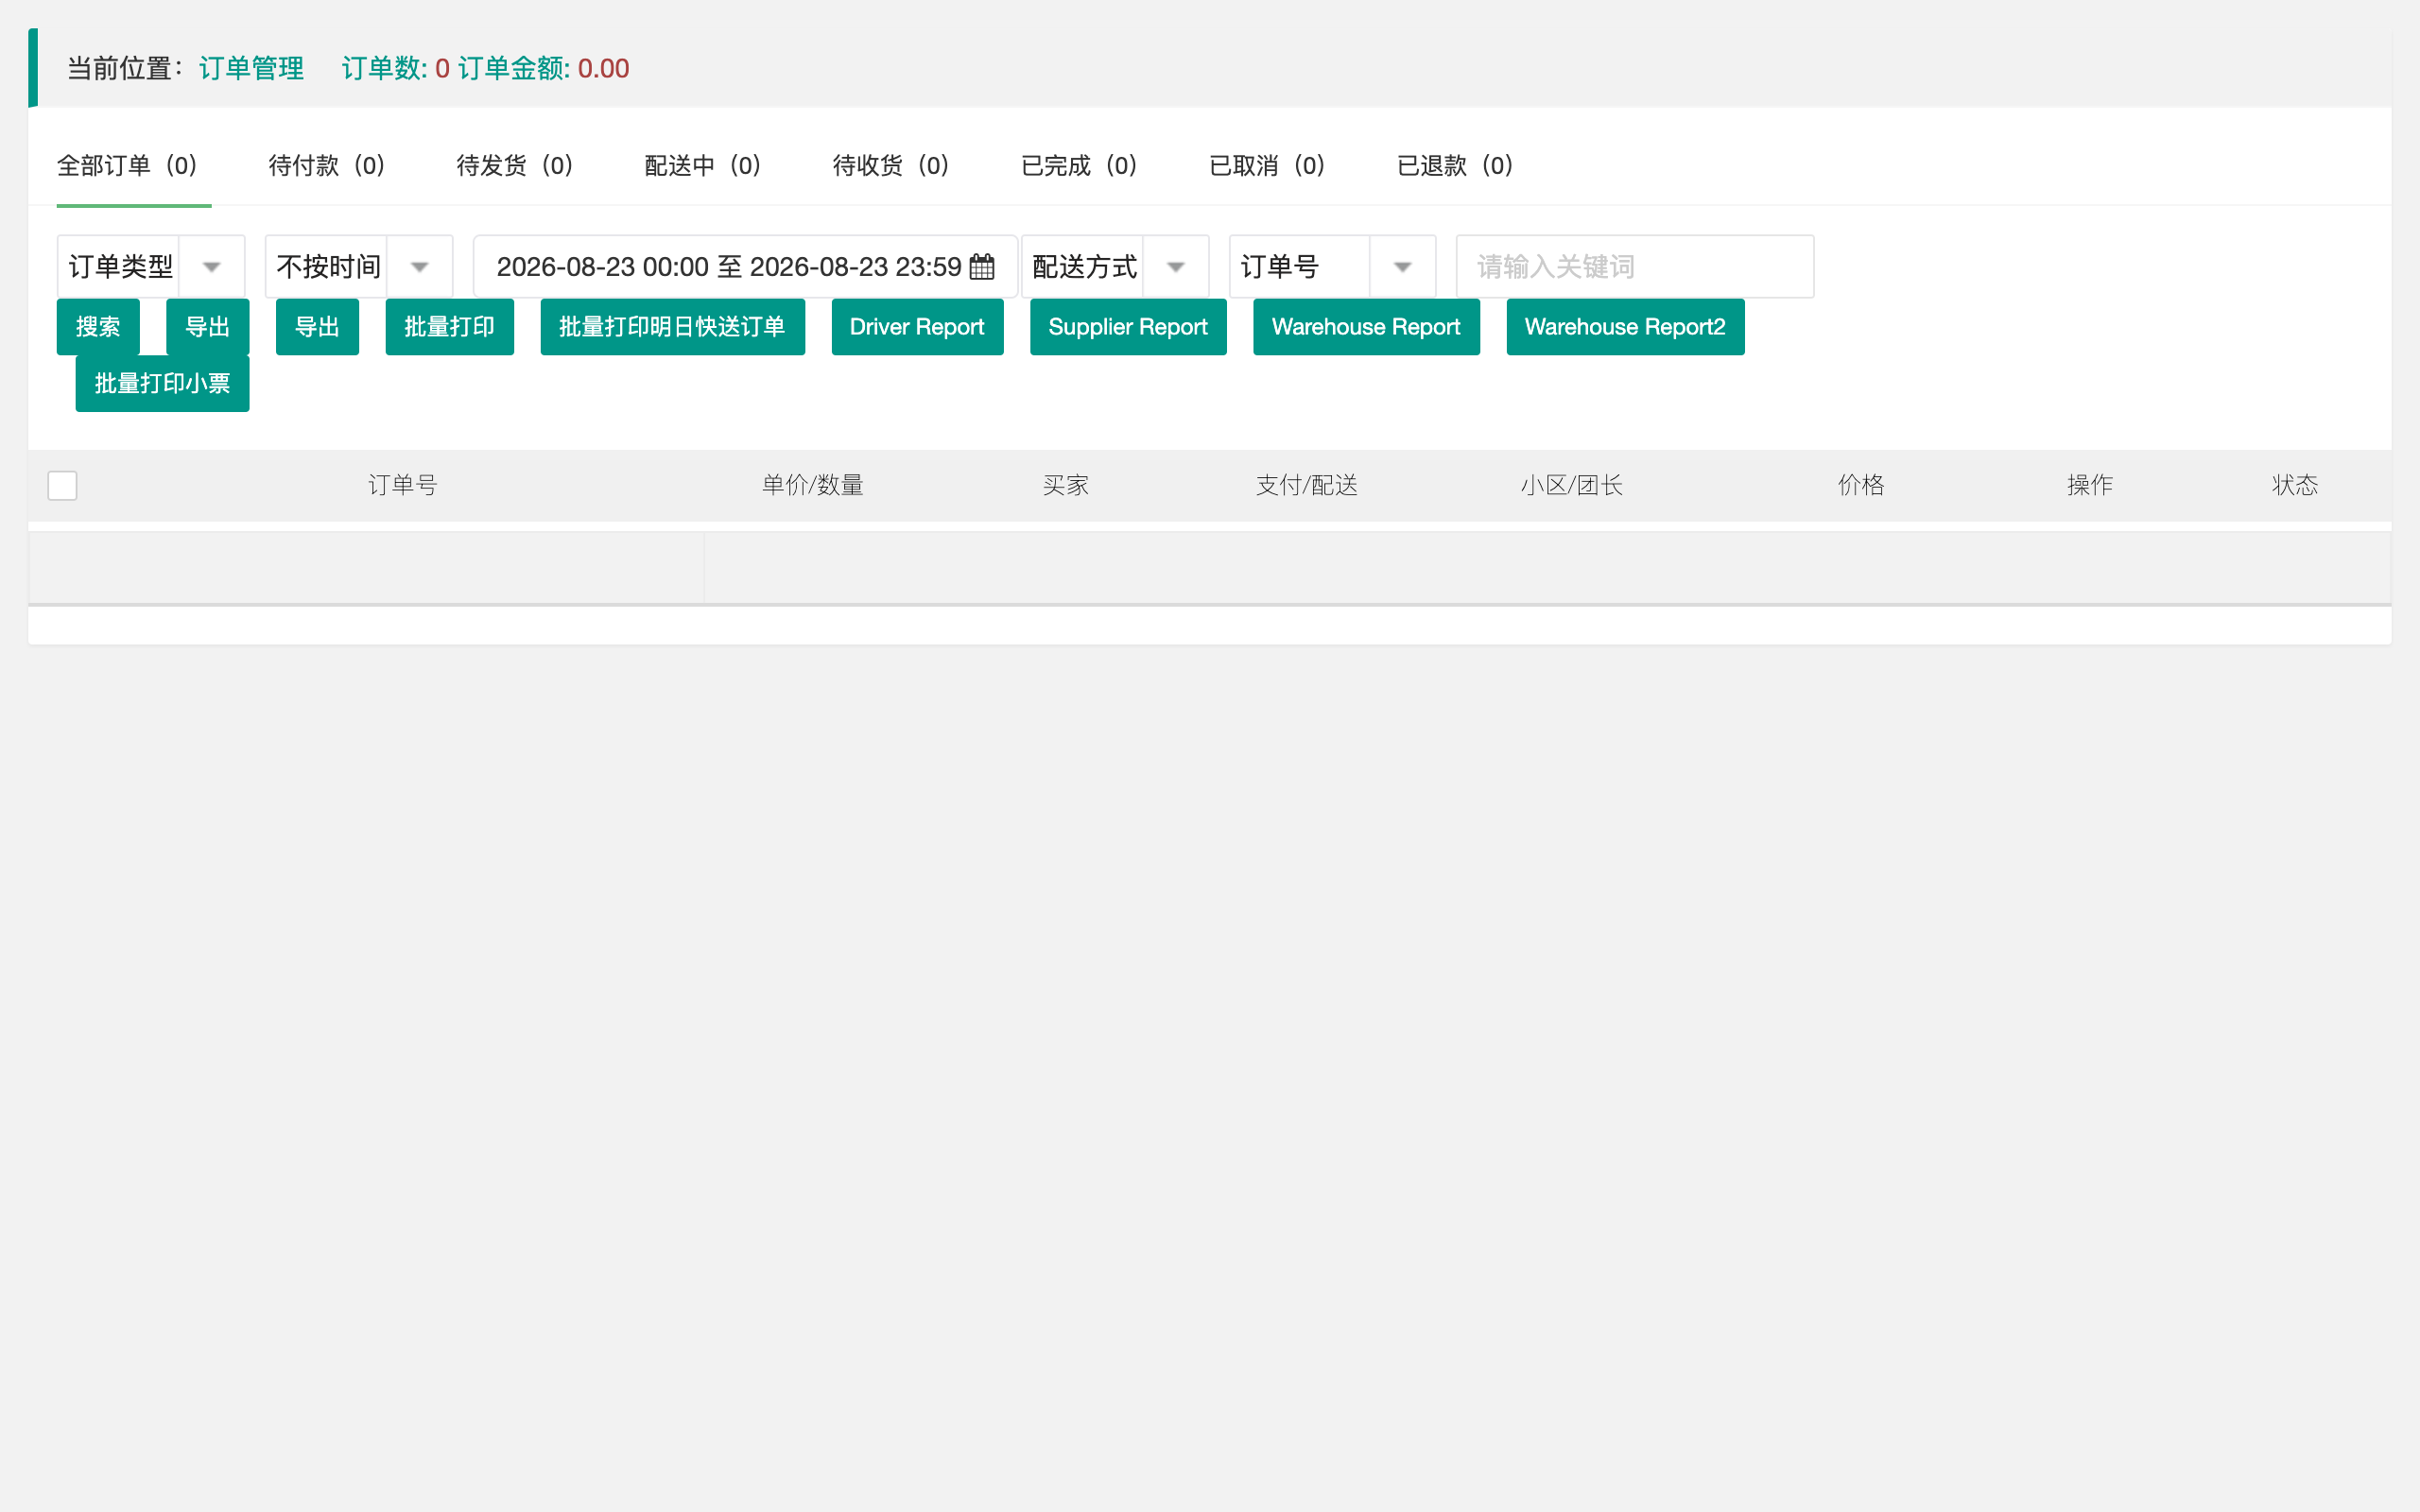
Task: Click the 搜索 search button
Action: pyautogui.click(x=98, y=327)
